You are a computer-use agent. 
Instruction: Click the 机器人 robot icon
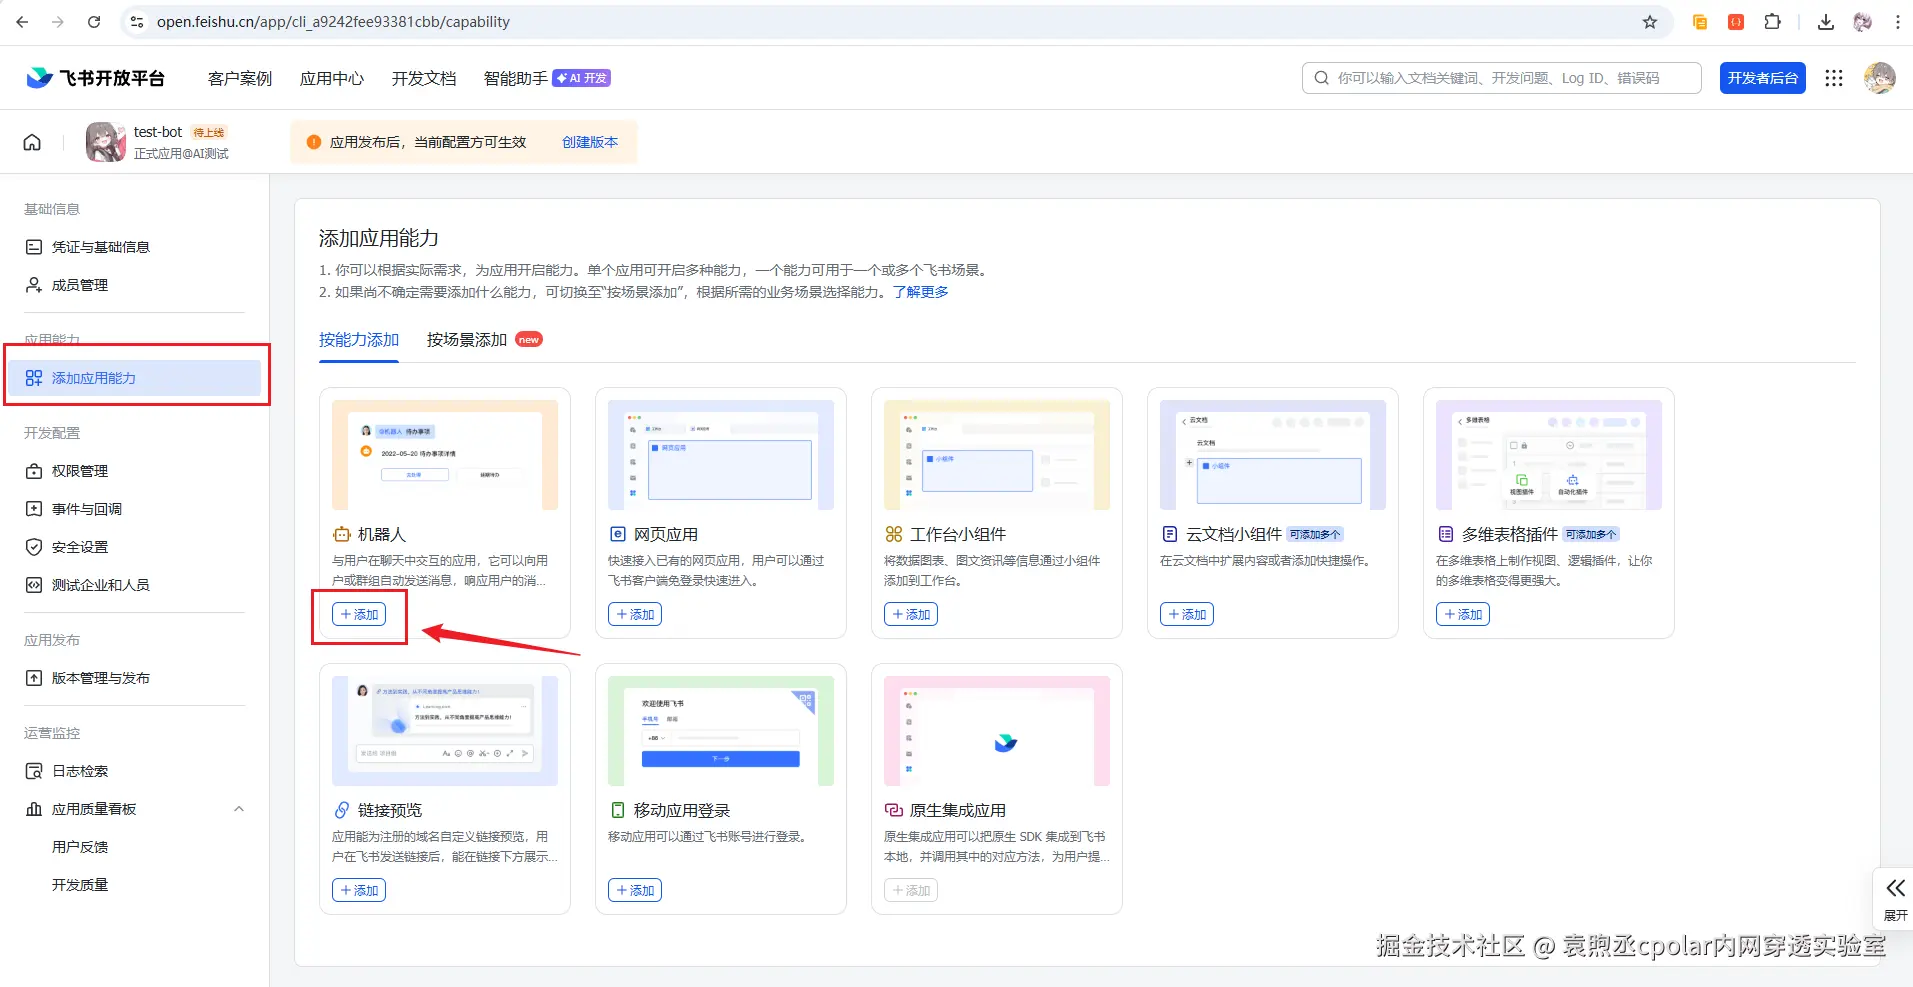342,534
